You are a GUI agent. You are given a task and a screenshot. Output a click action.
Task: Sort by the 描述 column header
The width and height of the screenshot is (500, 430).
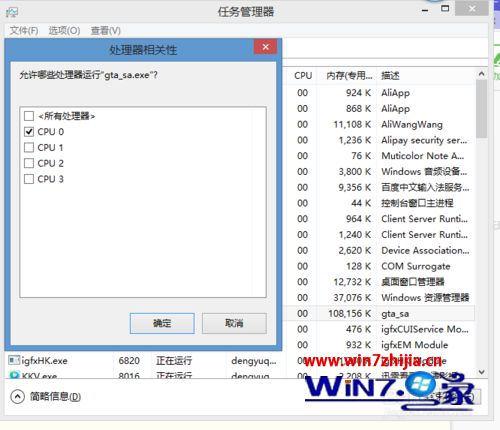pos(390,76)
